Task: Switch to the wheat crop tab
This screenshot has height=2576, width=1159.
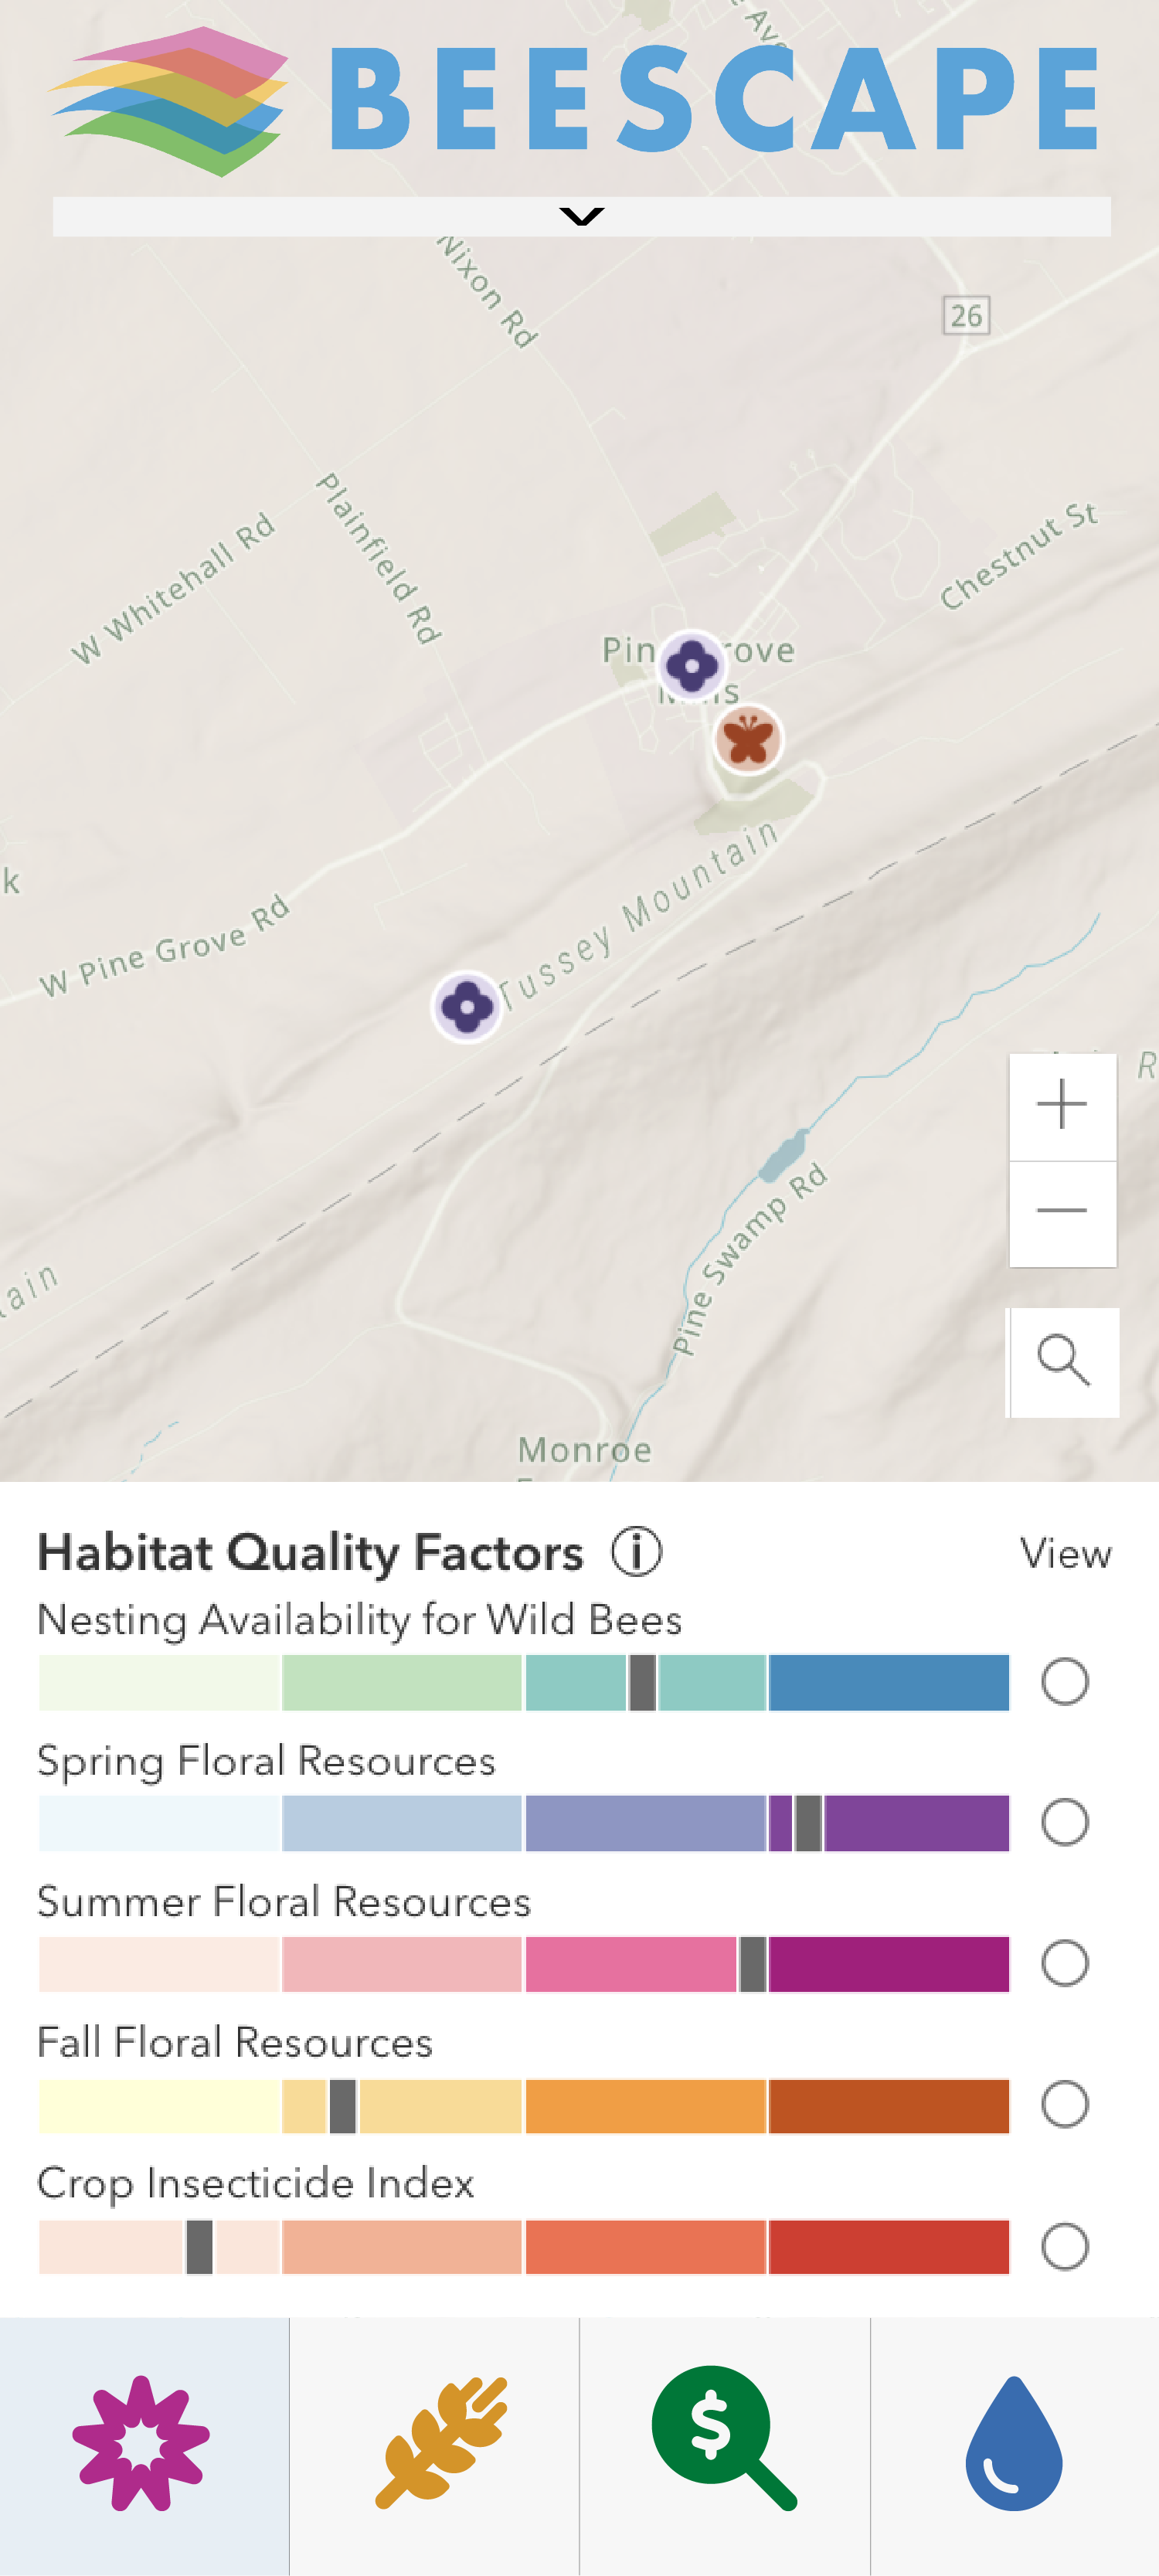Action: click(x=435, y=2444)
